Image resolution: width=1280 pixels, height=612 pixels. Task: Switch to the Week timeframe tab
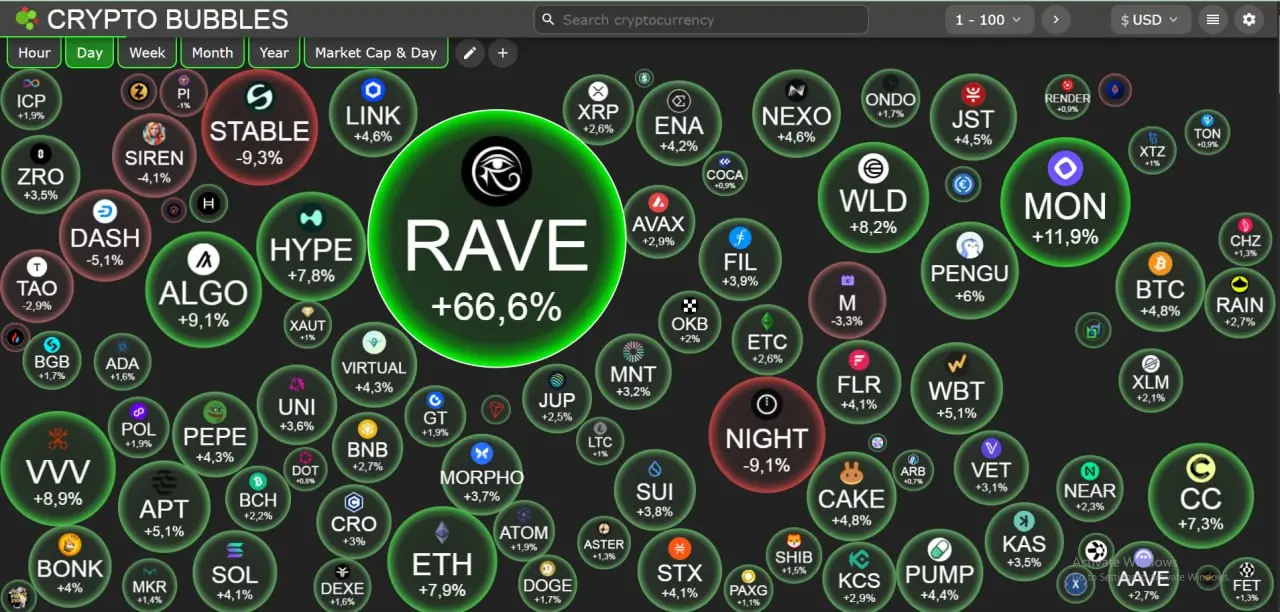pyautogui.click(x=147, y=53)
